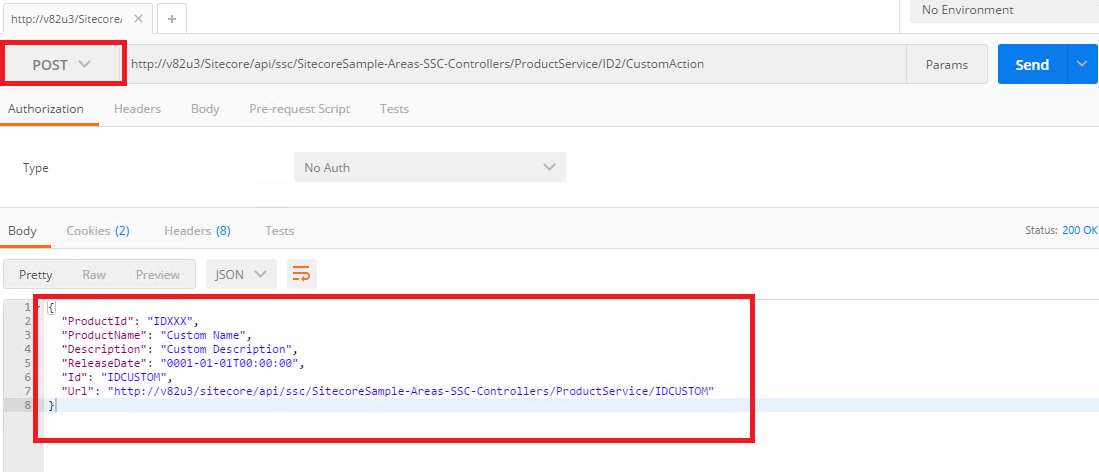This screenshot has width=1099, height=472.
Task: Click inside the request URL field
Action: pyautogui.click(x=515, y=65)
